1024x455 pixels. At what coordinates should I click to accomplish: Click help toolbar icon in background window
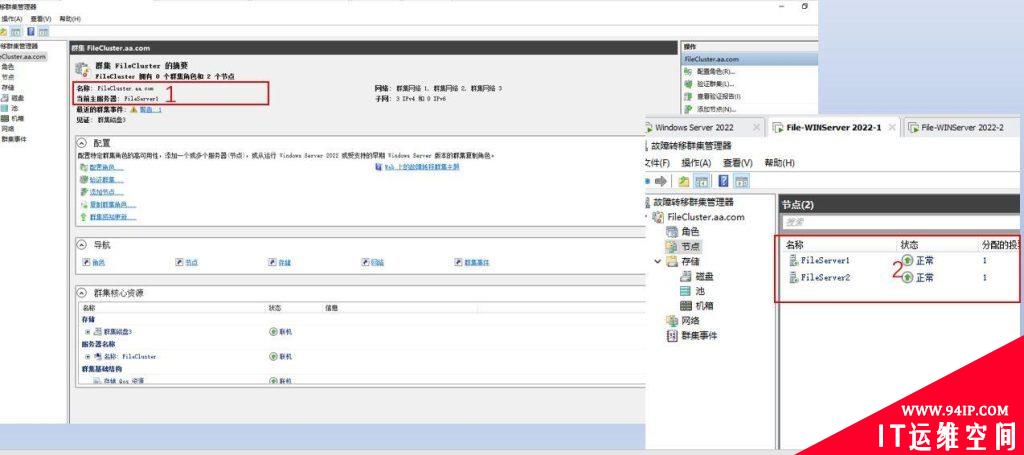[x=31, y=31]
